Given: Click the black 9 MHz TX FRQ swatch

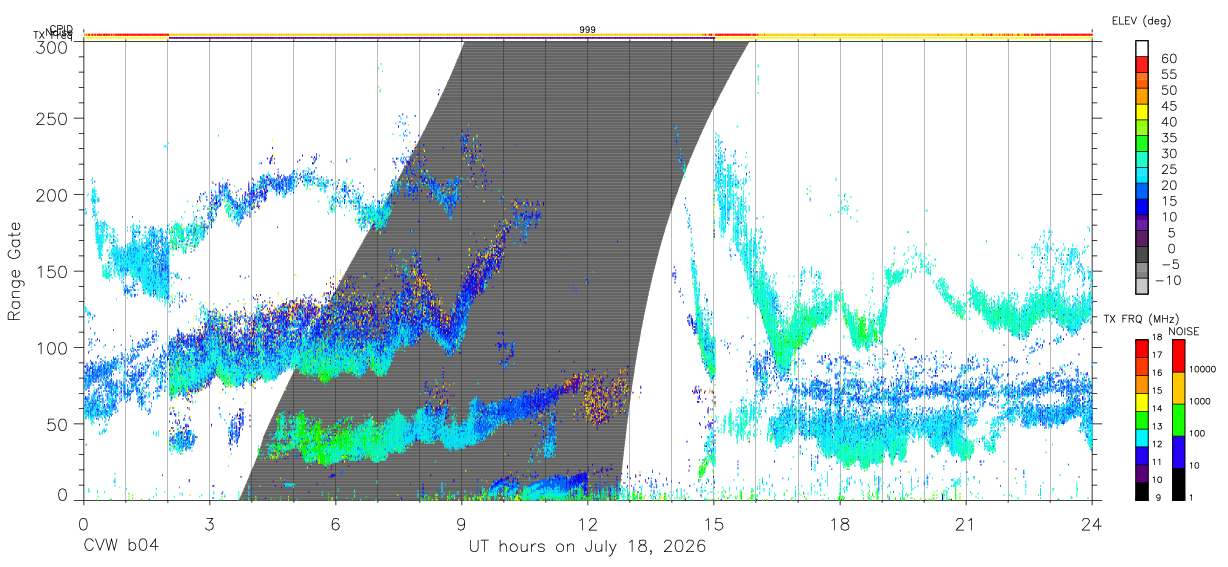Looking at the screenshot, I should pos(1142,493).
